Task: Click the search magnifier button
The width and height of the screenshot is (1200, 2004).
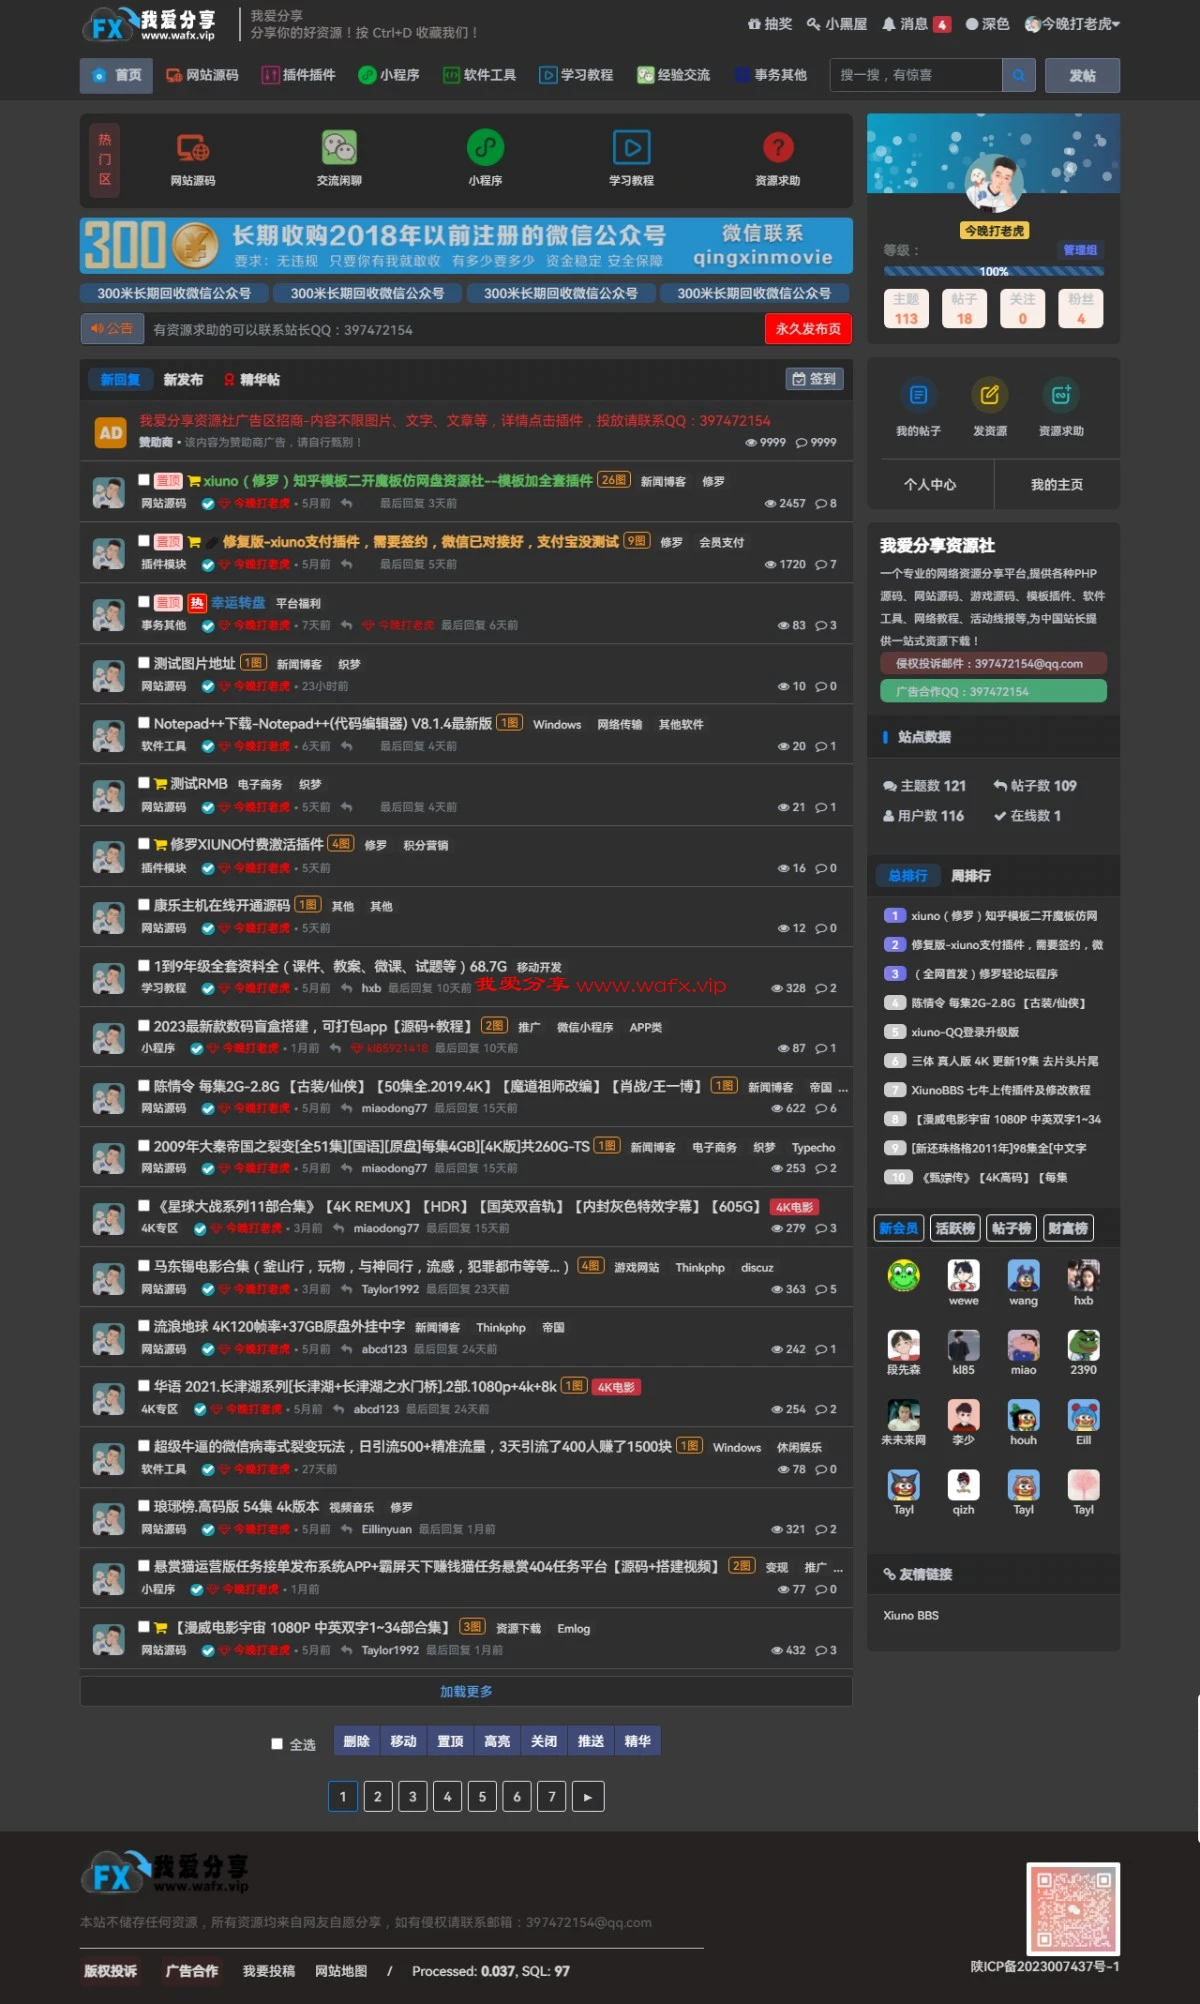Action: click(x=1018, y=75)
